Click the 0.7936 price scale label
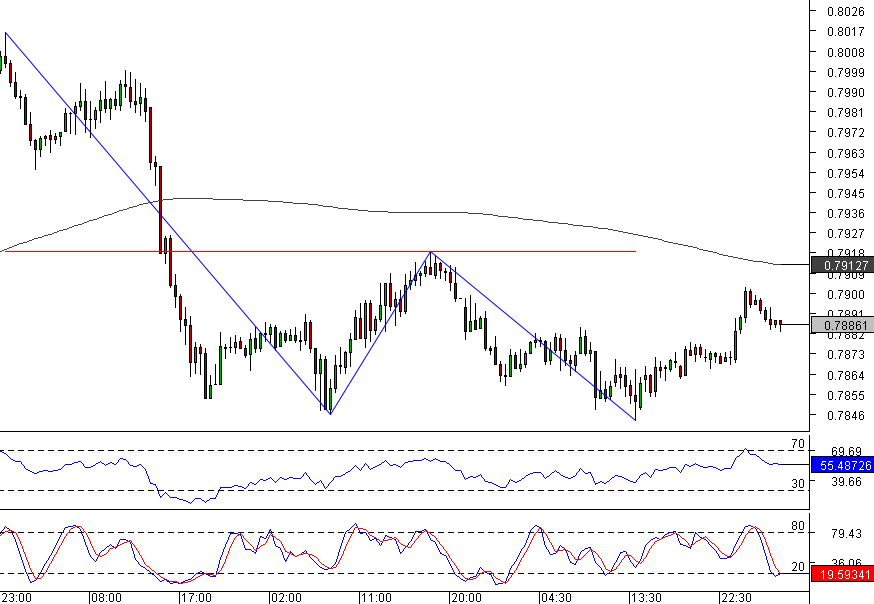Image resolution: width=874 pixels, height=604 pixels. [x=846, y=213]
